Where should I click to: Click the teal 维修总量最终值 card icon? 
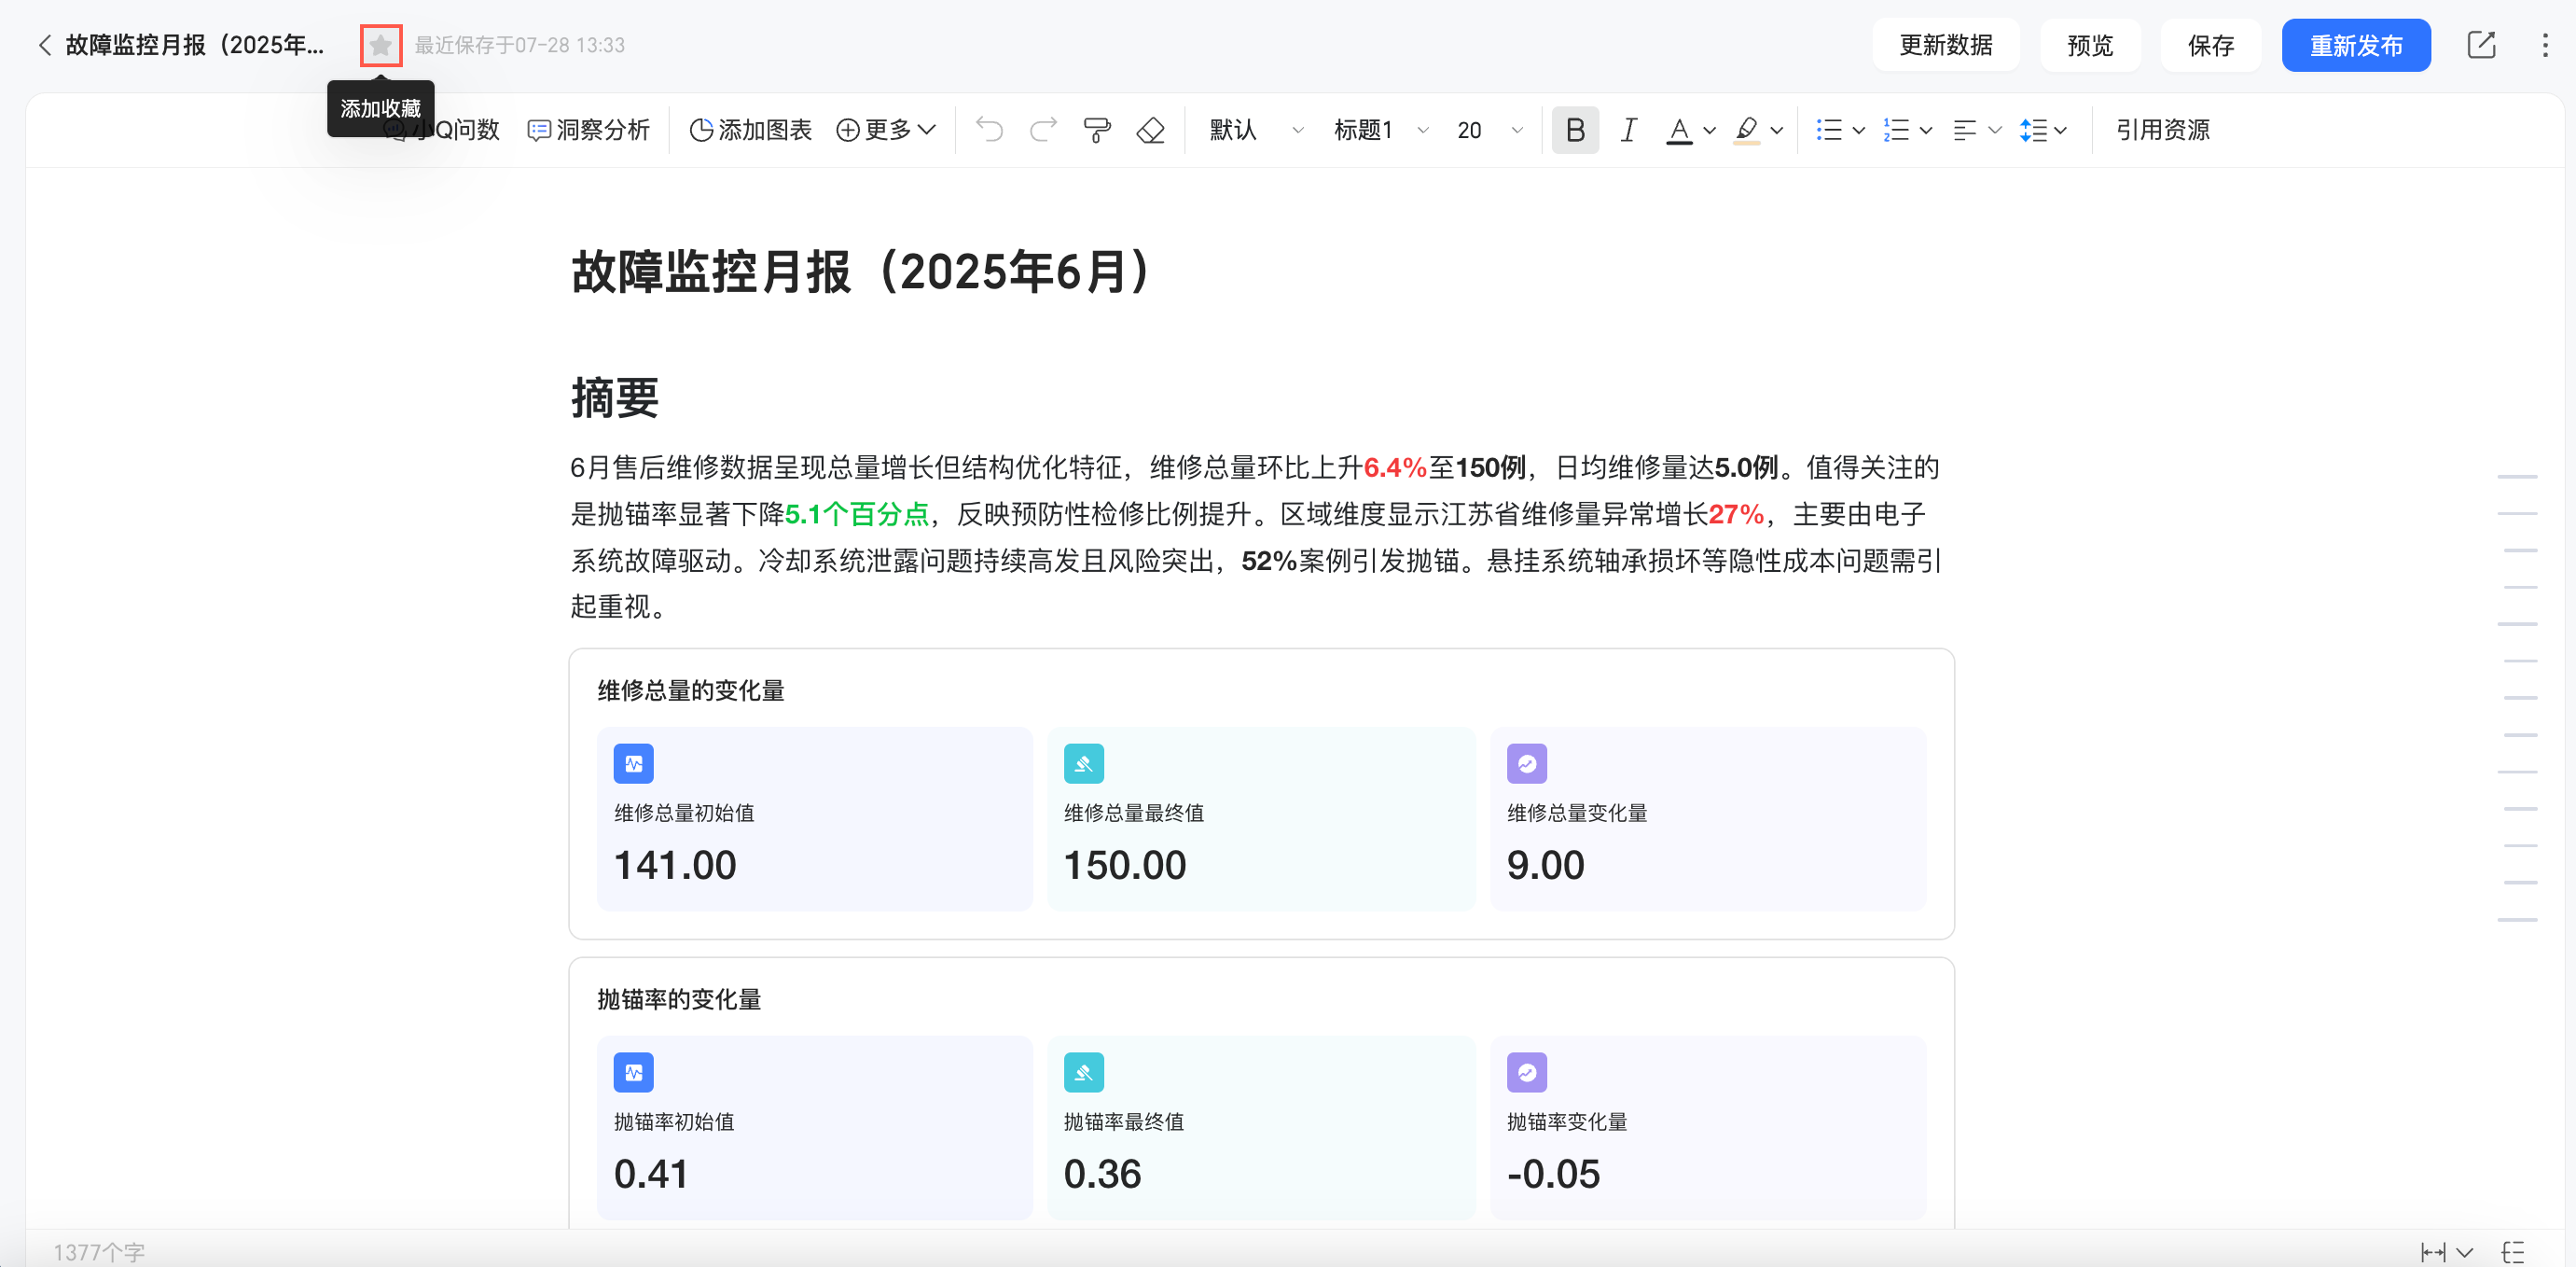click(x=1083, y=763)
